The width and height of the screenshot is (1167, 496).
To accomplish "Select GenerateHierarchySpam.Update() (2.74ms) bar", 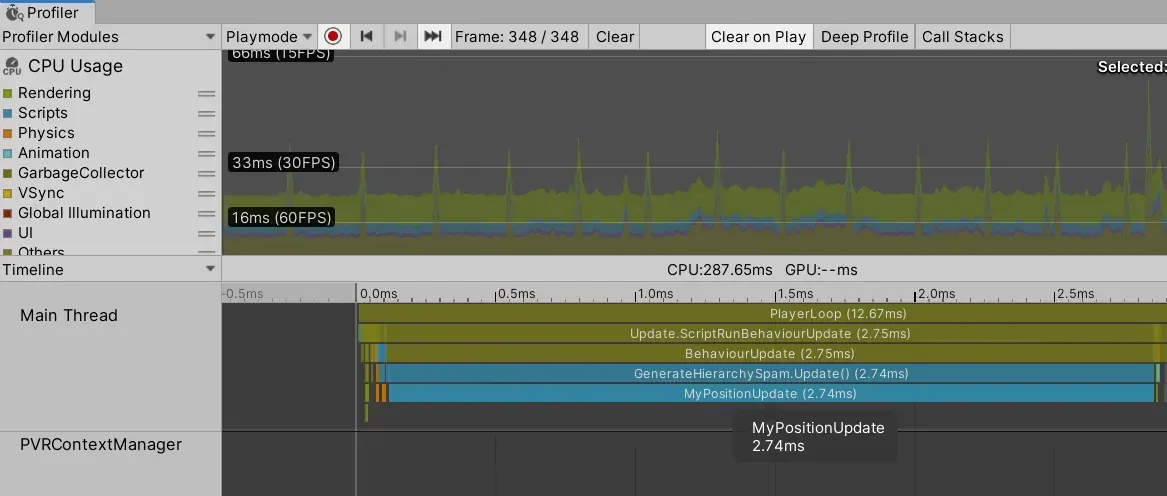I will pyautogui.click(x=770, y=373).
